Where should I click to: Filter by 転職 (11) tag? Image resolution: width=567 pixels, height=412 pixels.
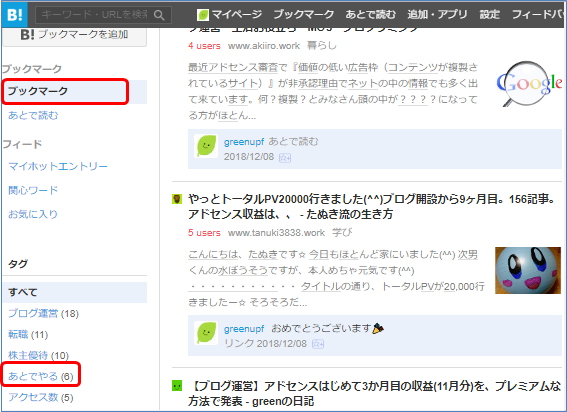pos(28,335)
